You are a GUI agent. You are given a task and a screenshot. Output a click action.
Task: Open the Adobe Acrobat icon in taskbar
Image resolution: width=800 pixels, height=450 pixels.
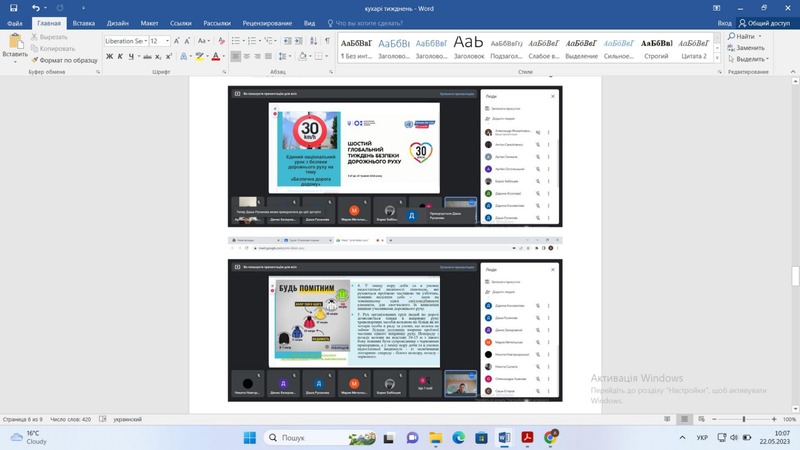(x=528, y=438)
